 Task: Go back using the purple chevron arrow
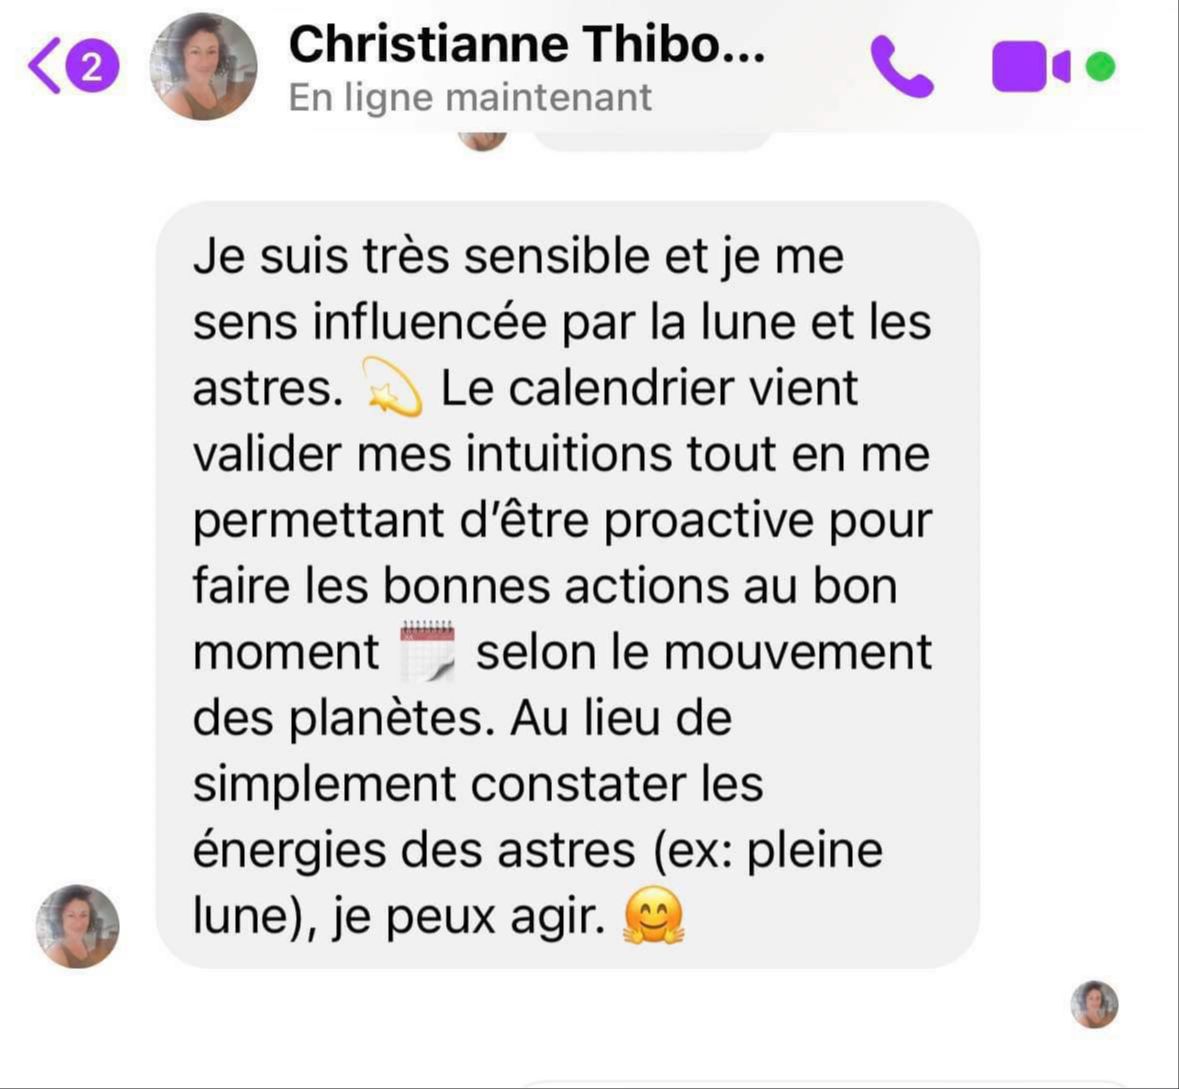click(44, 66)
